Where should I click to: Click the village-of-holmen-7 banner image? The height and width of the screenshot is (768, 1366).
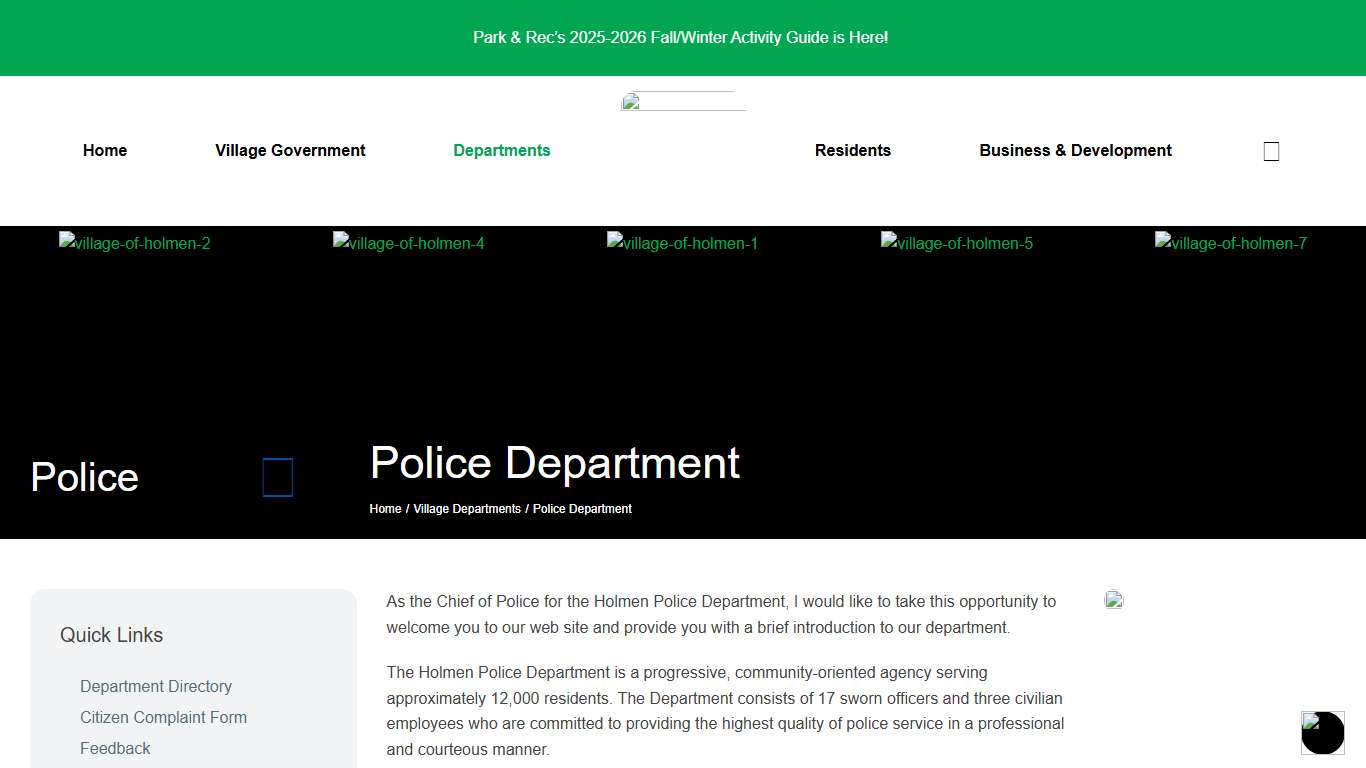coord(1230,243)
